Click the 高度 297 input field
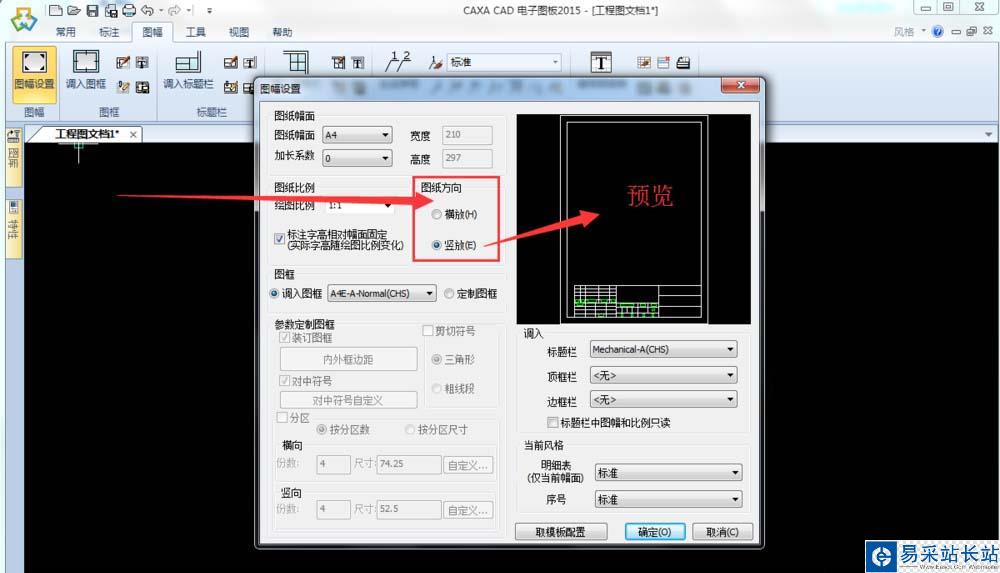Image resolution: width=1000 pixels, height=573 pixels. 467,158
